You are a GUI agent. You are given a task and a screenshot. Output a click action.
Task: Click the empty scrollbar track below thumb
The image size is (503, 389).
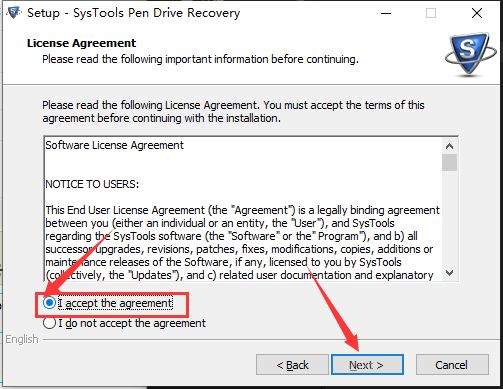449,218
